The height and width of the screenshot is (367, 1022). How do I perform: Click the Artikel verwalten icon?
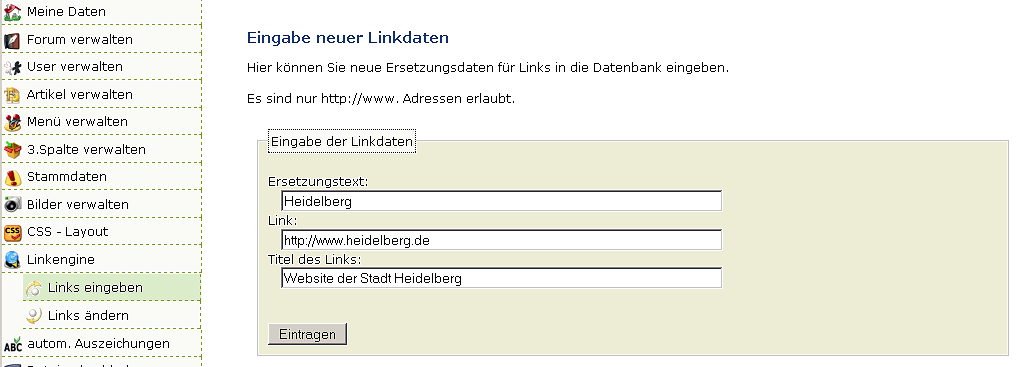pos(12,95)
